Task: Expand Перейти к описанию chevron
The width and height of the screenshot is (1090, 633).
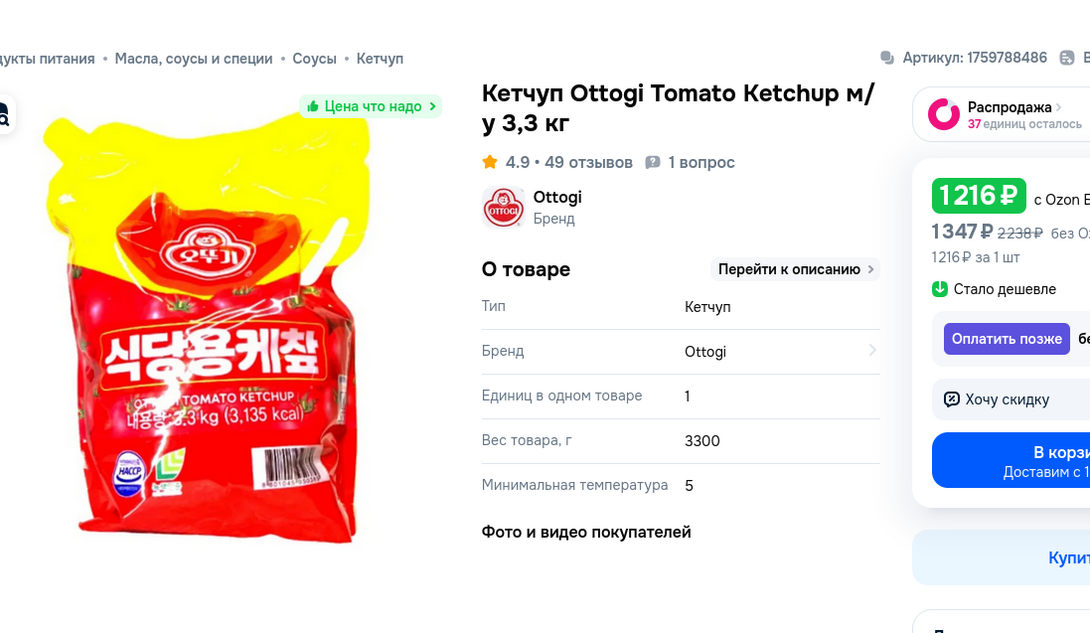Action: [870, 270]
